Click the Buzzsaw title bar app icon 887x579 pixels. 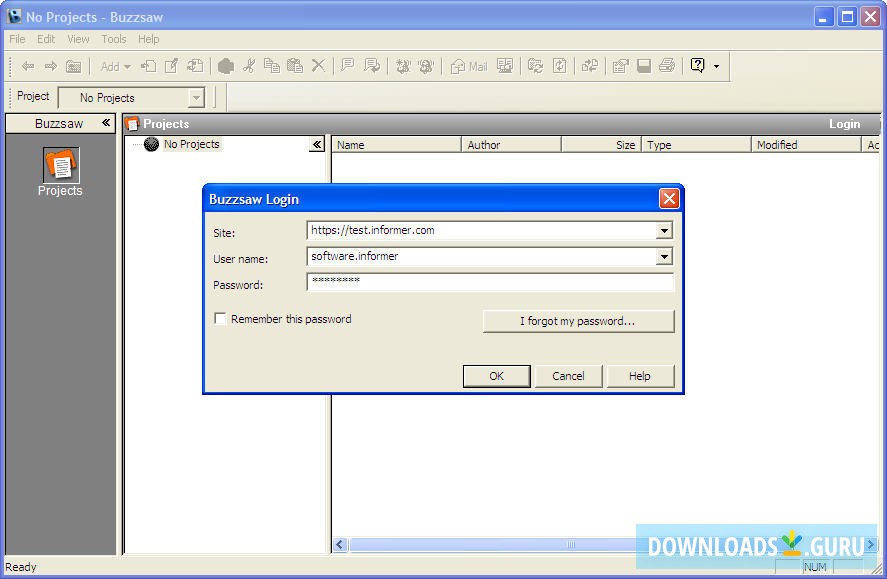[14, 16]
